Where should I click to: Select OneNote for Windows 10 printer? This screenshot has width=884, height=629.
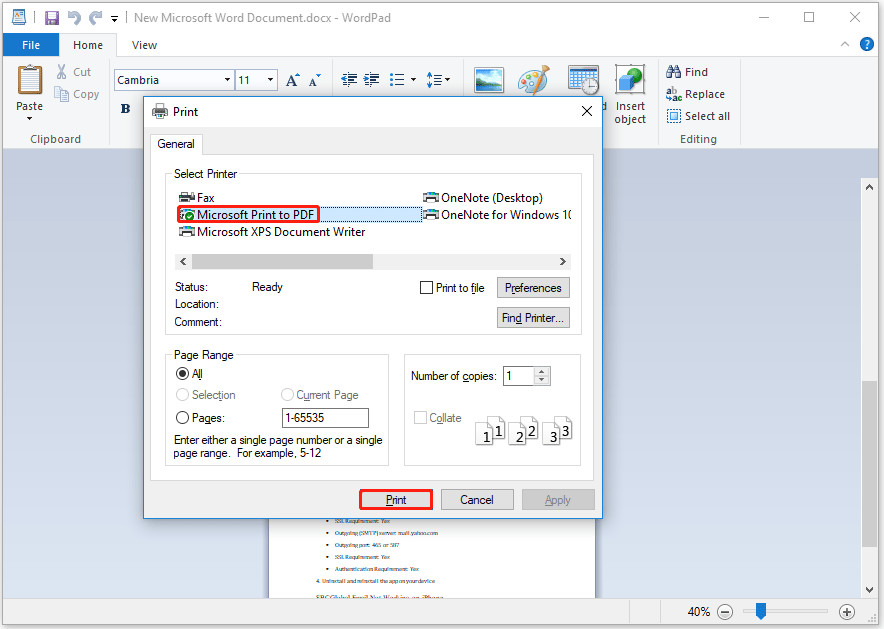497,215
